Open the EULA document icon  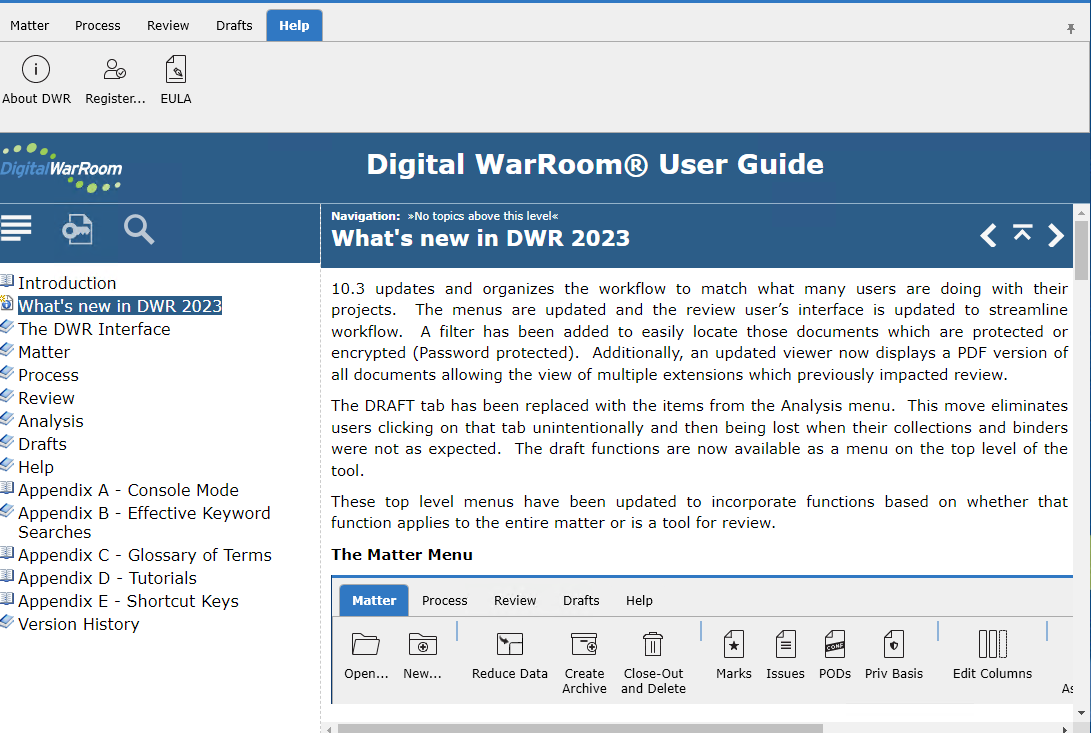176,70
